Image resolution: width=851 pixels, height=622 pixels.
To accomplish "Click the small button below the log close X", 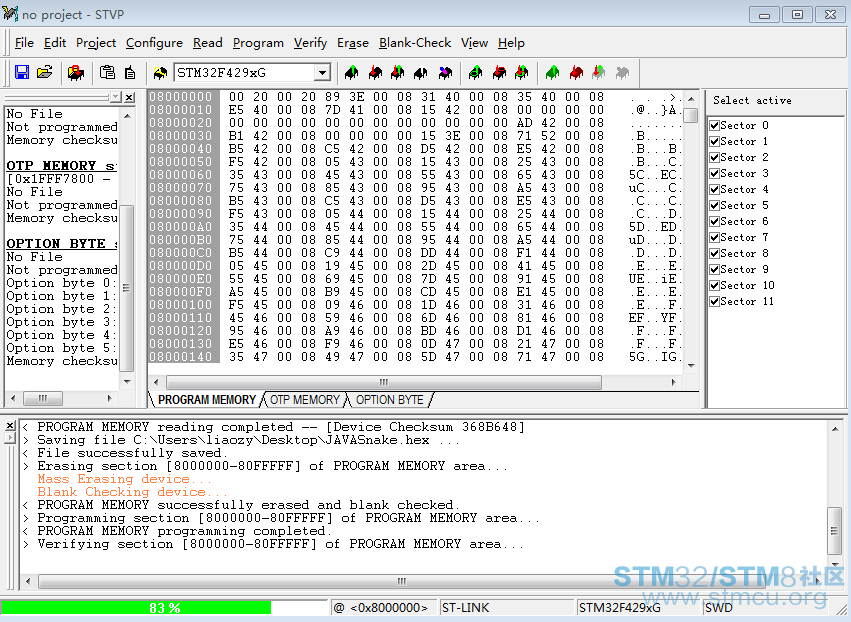I will click(x=10, y=437).
